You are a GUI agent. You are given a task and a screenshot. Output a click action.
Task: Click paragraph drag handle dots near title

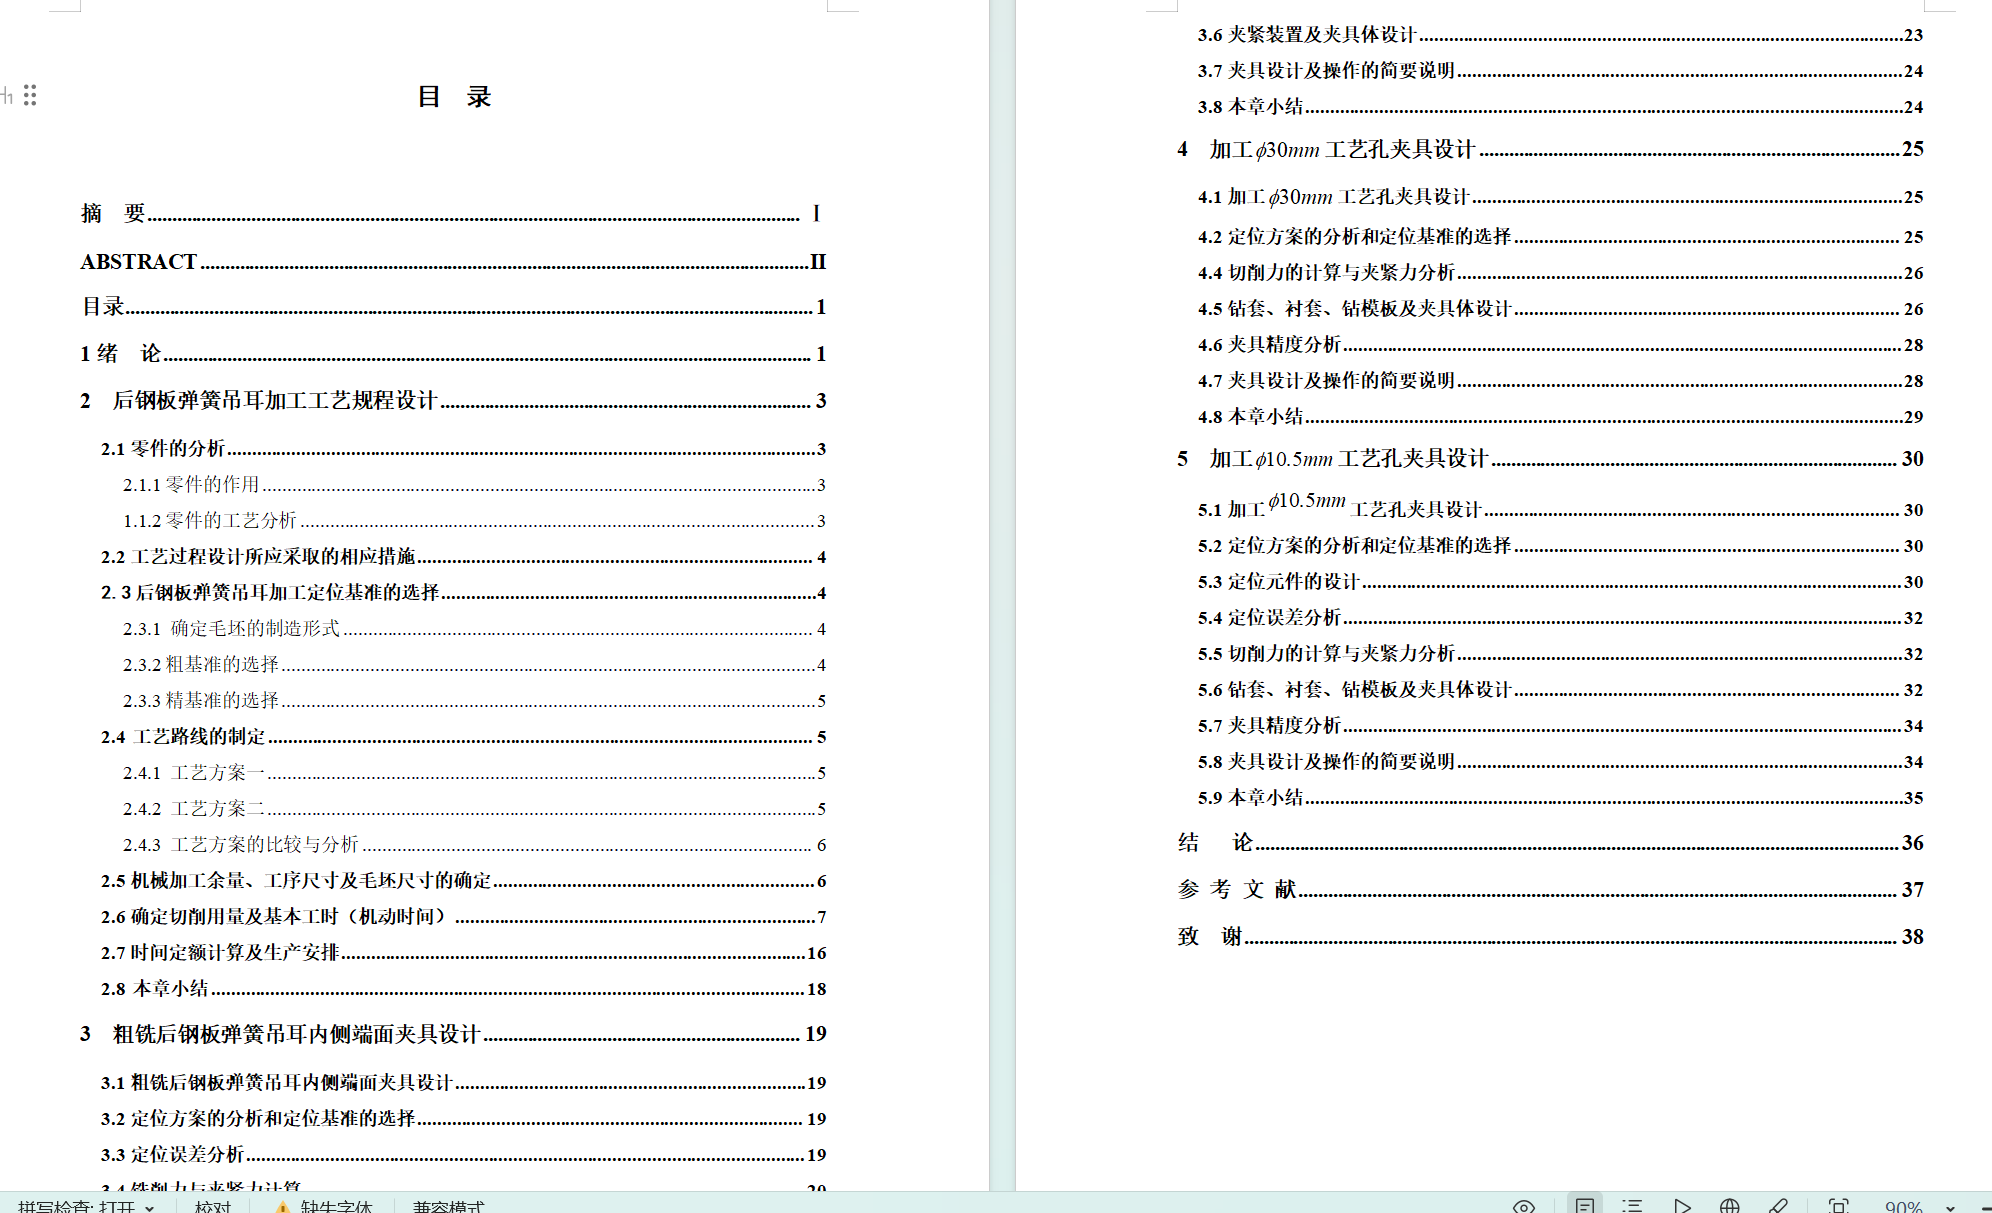[30, 95]
